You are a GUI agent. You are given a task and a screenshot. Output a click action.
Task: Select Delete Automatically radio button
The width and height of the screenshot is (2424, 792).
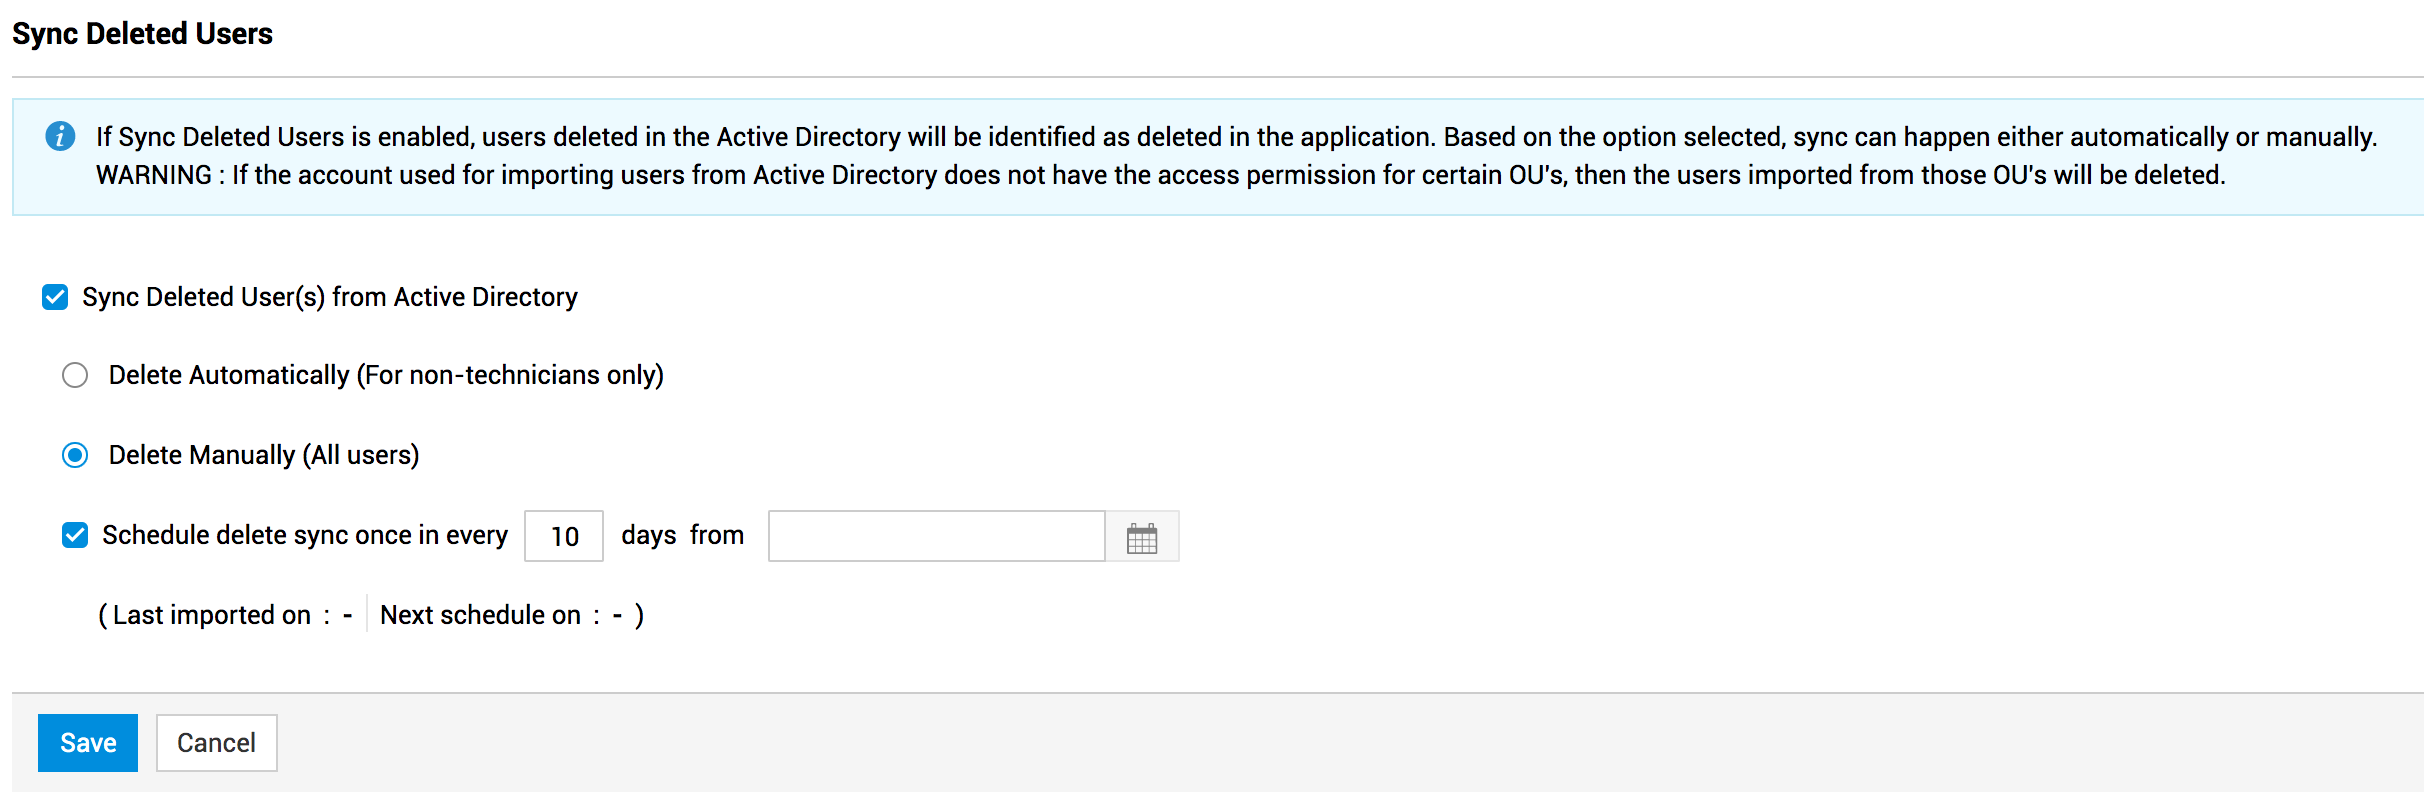(75, 375)
